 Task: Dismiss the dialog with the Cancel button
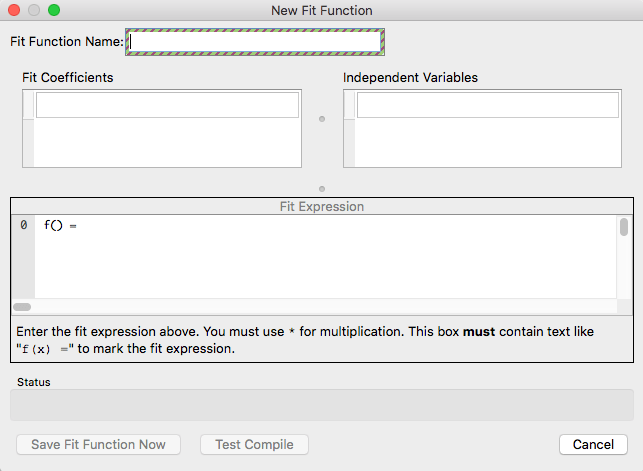click(x=593, y=444)
